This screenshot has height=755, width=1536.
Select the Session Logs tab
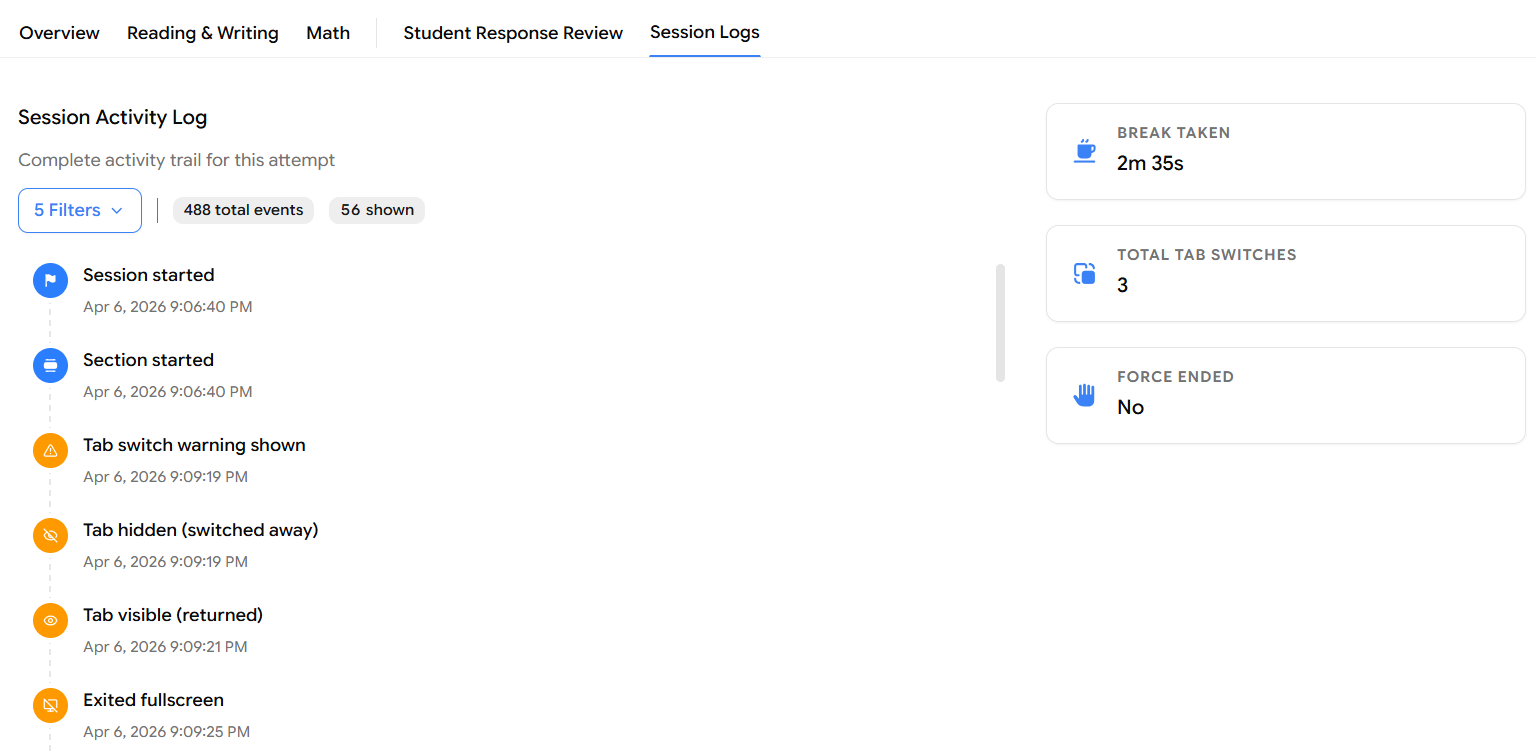tap(705, 32)
